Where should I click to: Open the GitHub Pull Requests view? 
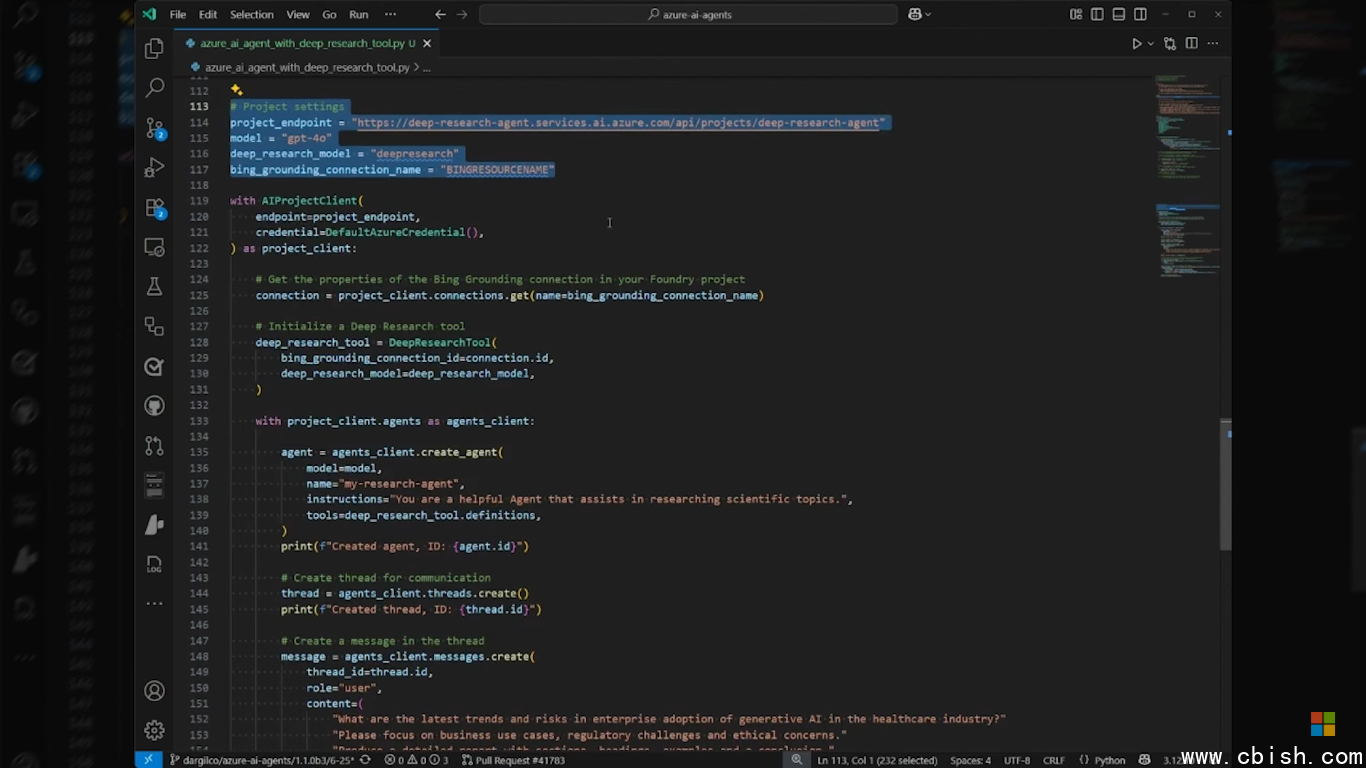pos(154,446)
